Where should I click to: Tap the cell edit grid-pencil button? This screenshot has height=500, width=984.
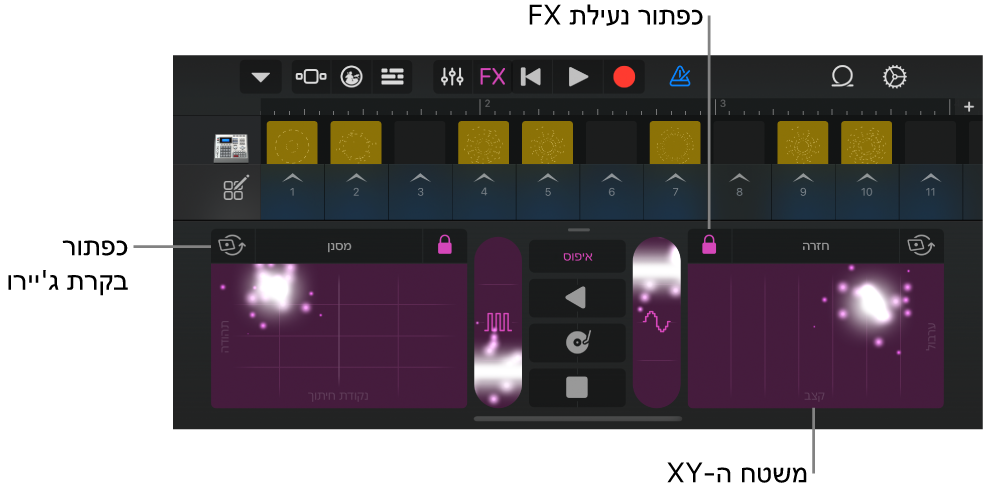click(x=235, y=188)
